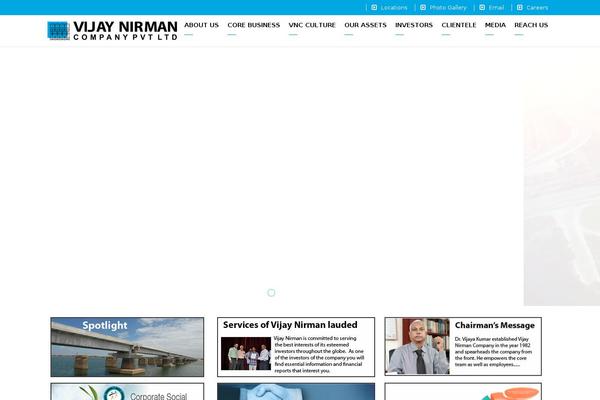Screen dimensions: 600x400
Task: Open the Services of Vijay Nirman lauded card
Action: pos(296,347)
